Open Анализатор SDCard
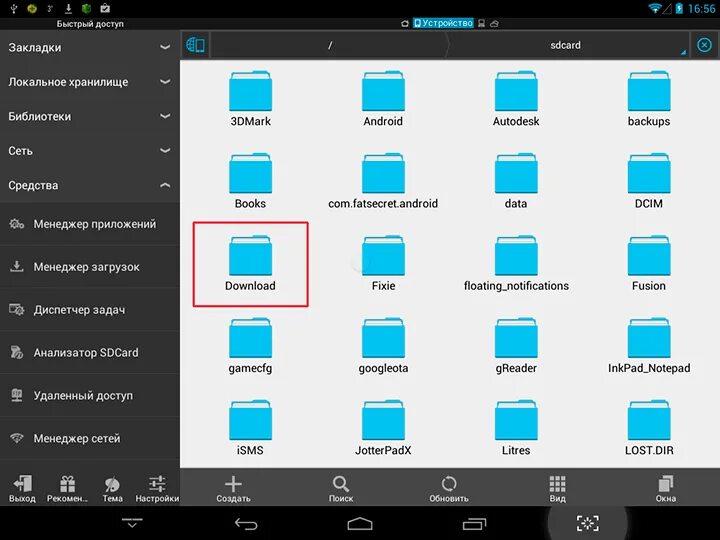The height and width of the screenshot is (540, 720). (x=90, y=353)
